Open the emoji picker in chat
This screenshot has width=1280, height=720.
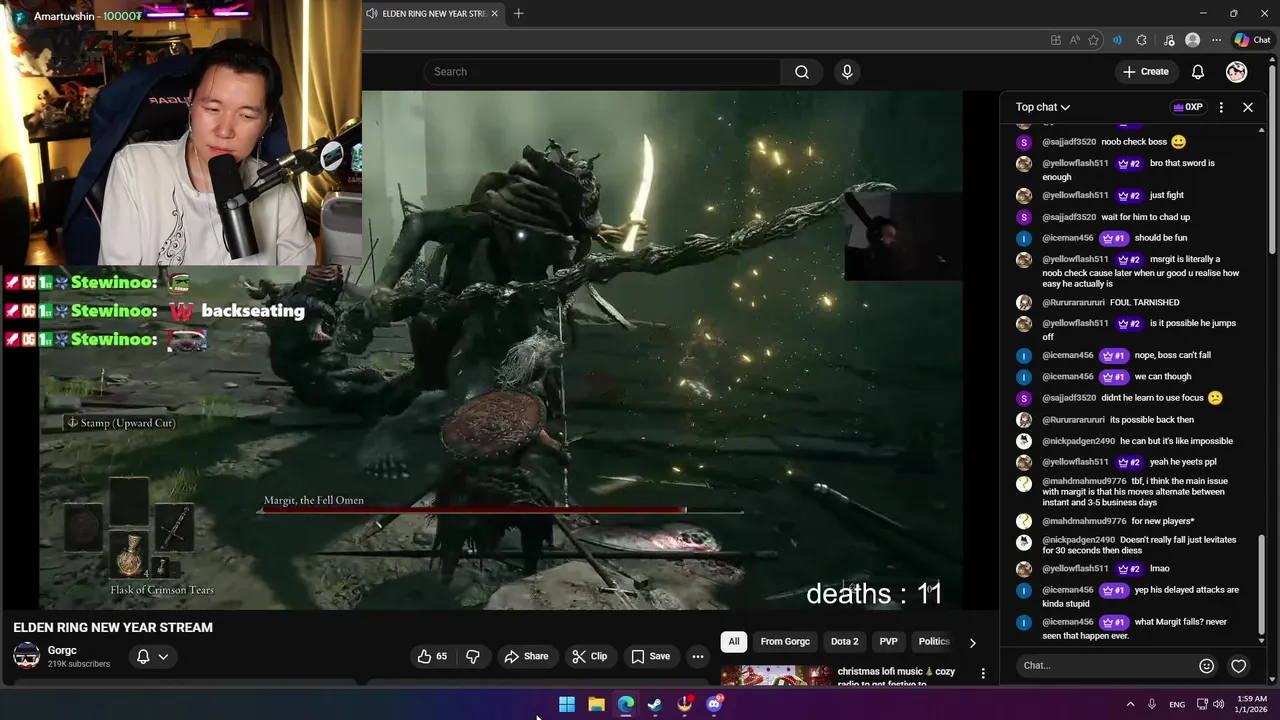pos(1206,666)
